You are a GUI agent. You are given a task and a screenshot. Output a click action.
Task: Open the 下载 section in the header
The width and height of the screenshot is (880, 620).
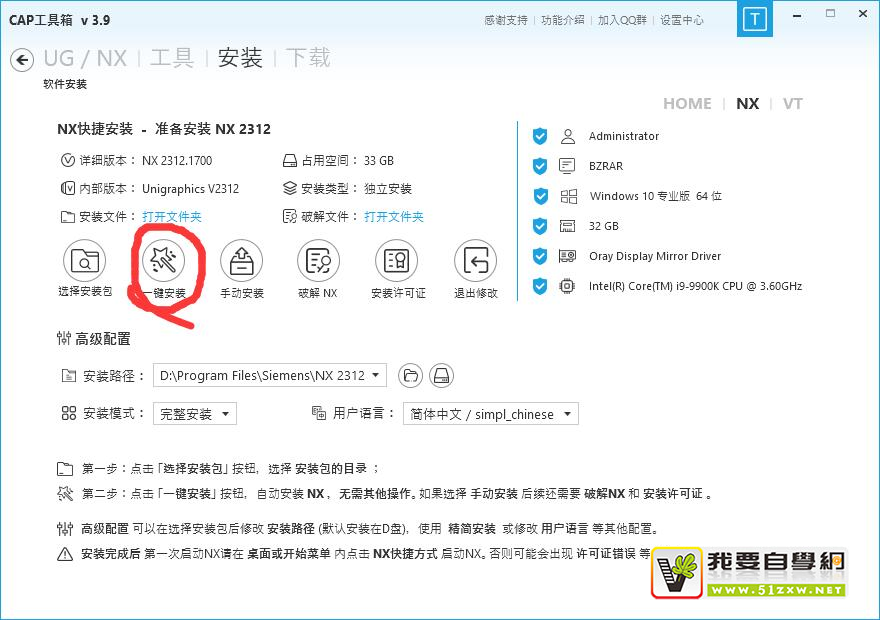pos(307,58)
